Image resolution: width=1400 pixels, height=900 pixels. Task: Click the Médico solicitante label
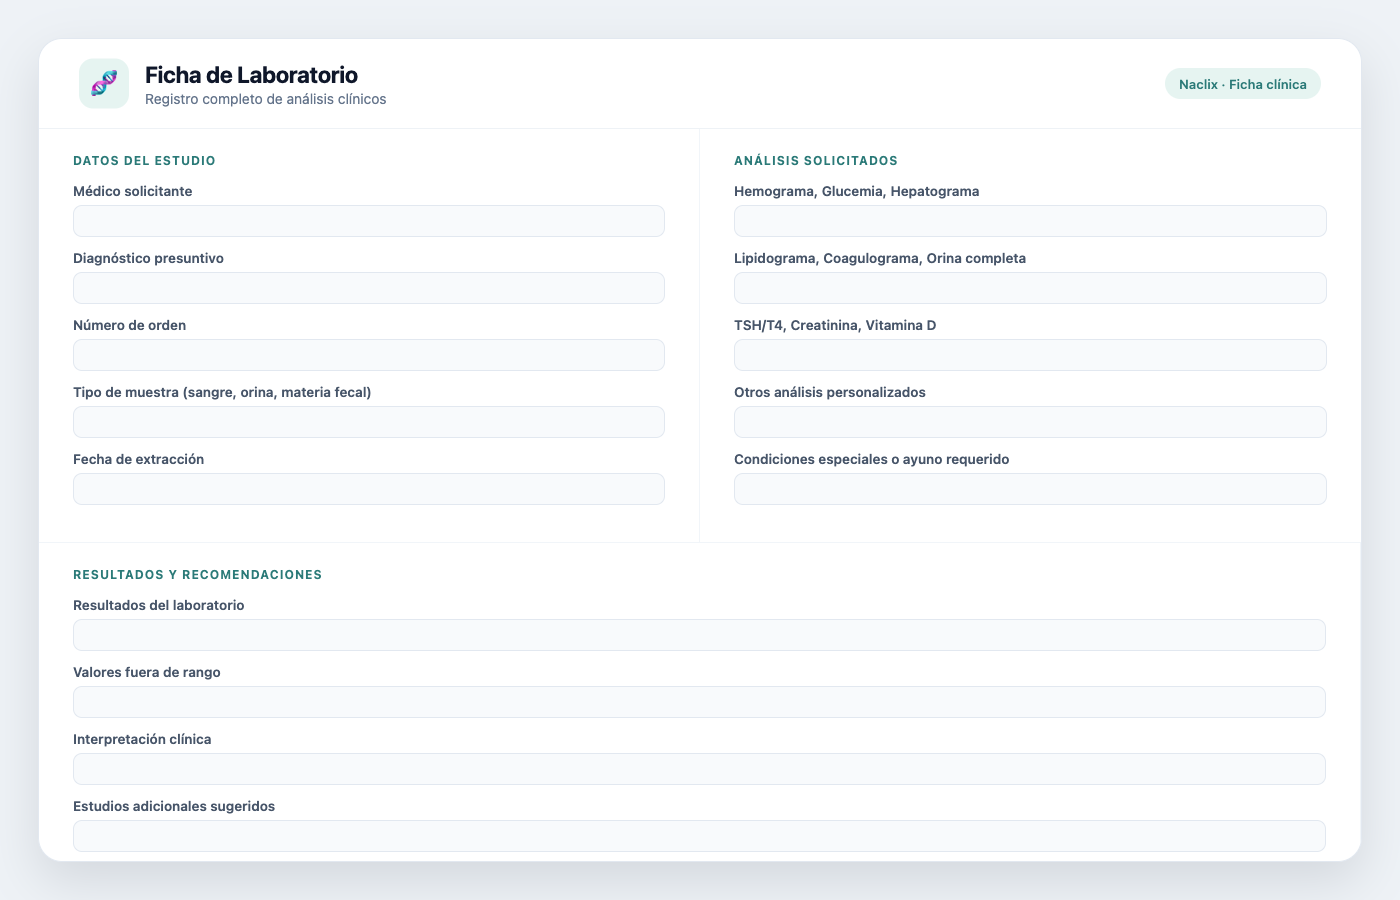(133, 191)
